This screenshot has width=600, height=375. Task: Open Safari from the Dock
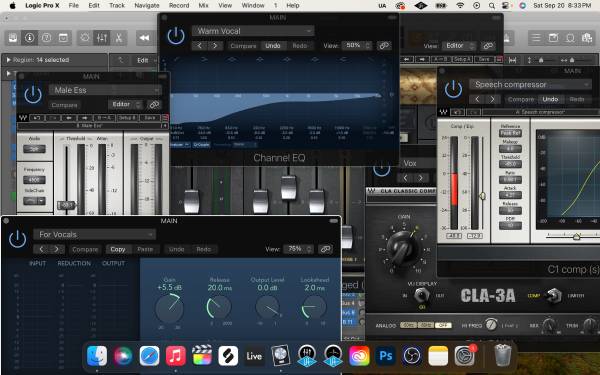(x=149, y=356)
